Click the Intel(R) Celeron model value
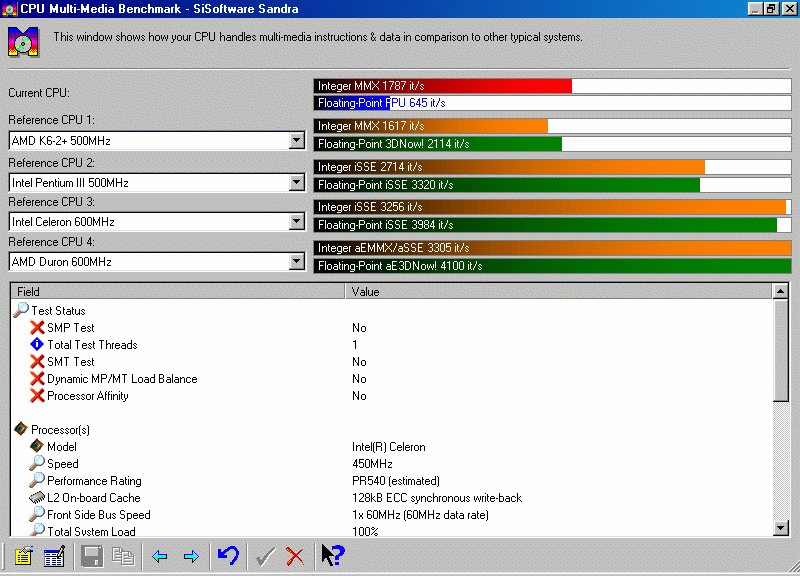This screenshot has height=576, width=800. [x=389, y=446]
